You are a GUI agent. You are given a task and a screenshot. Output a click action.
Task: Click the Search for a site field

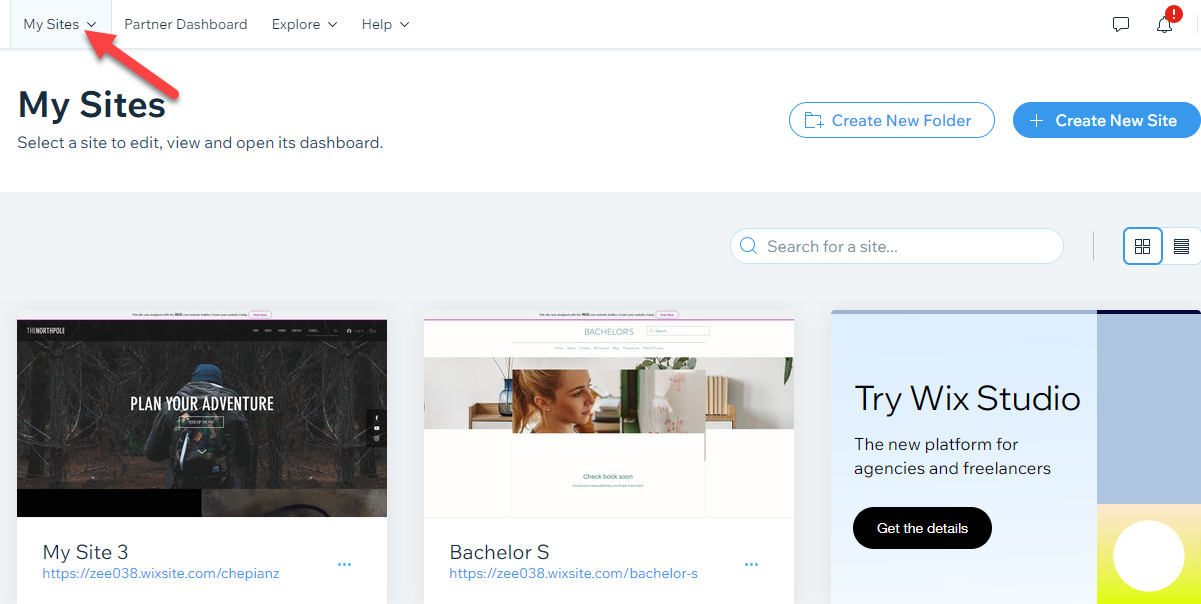(x=897, y=246)
